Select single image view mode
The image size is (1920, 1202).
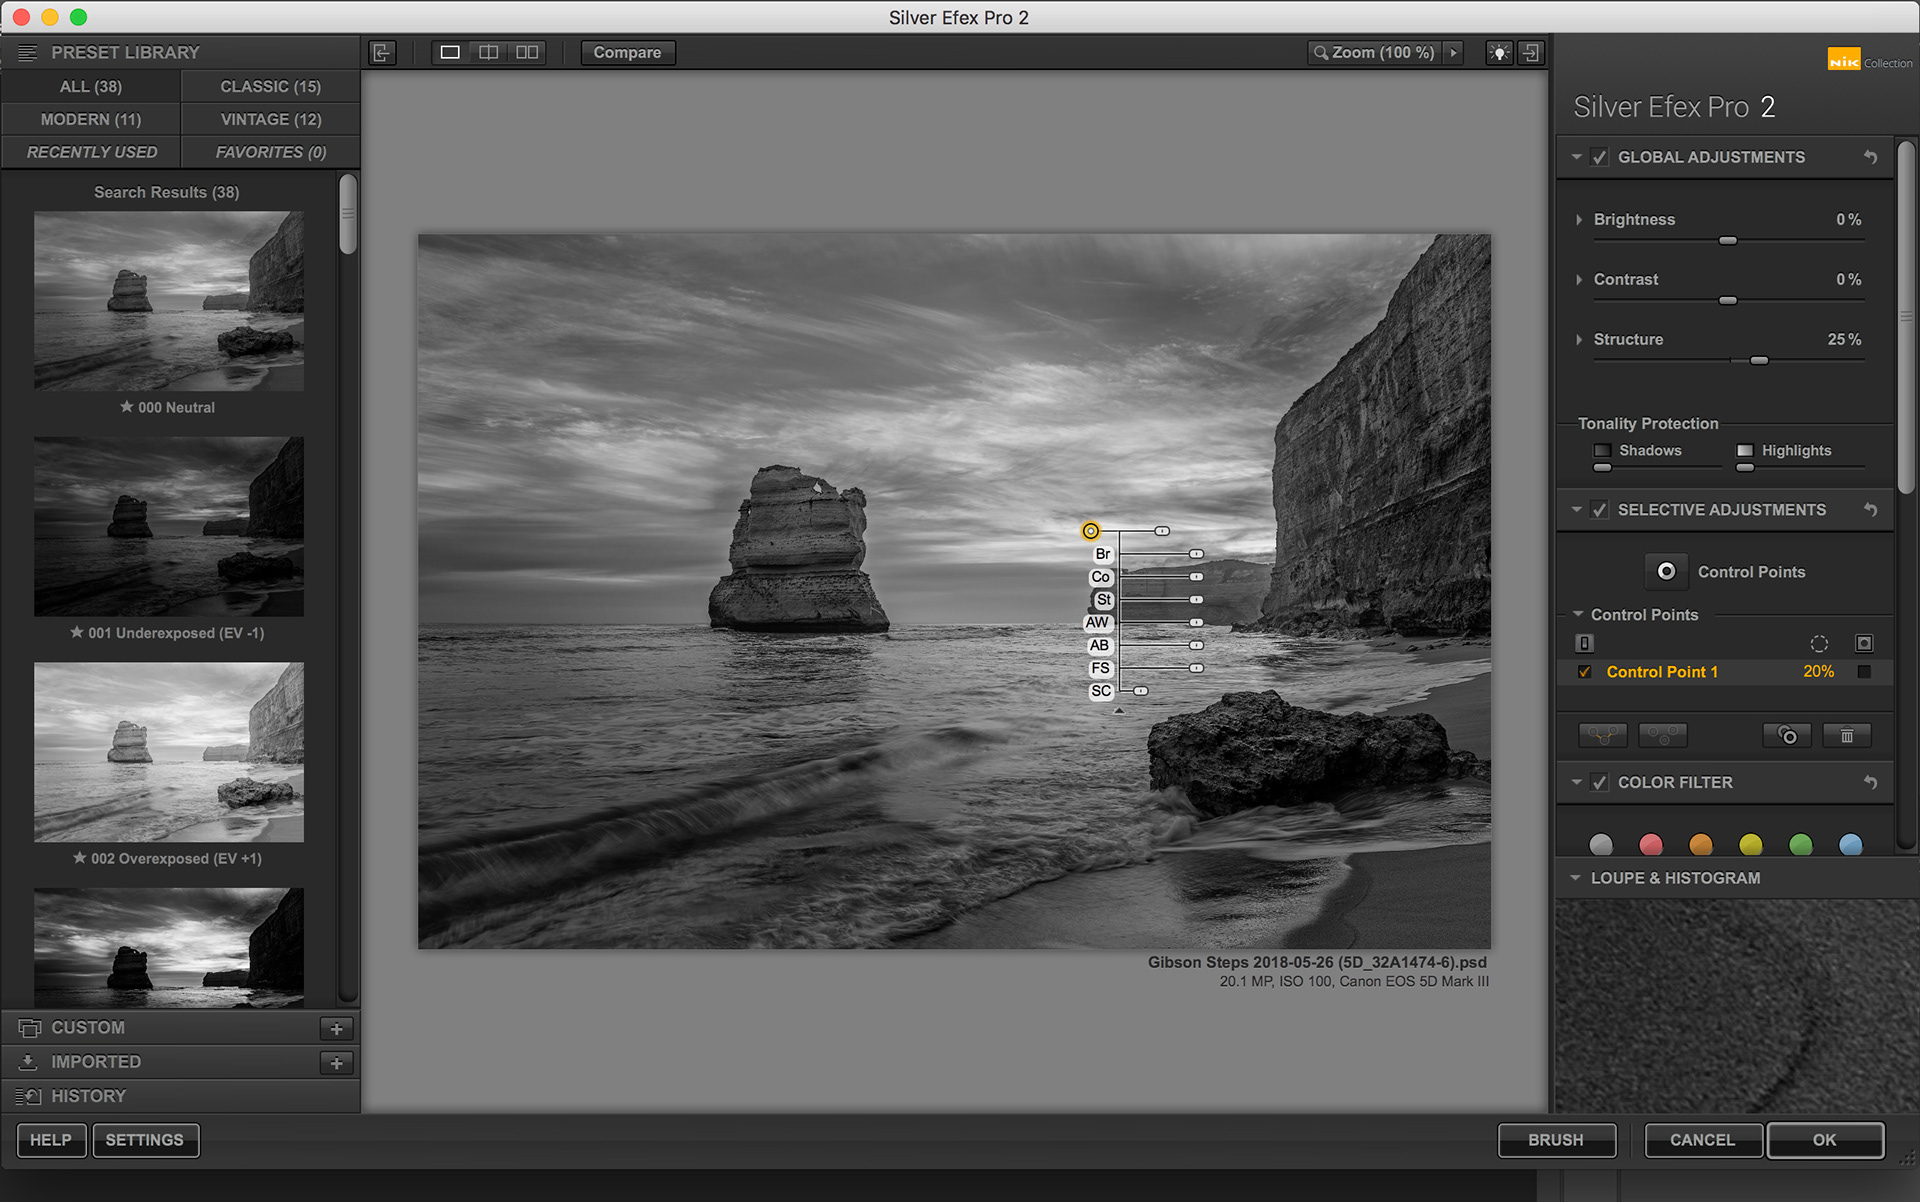click(x=450, y=52)
